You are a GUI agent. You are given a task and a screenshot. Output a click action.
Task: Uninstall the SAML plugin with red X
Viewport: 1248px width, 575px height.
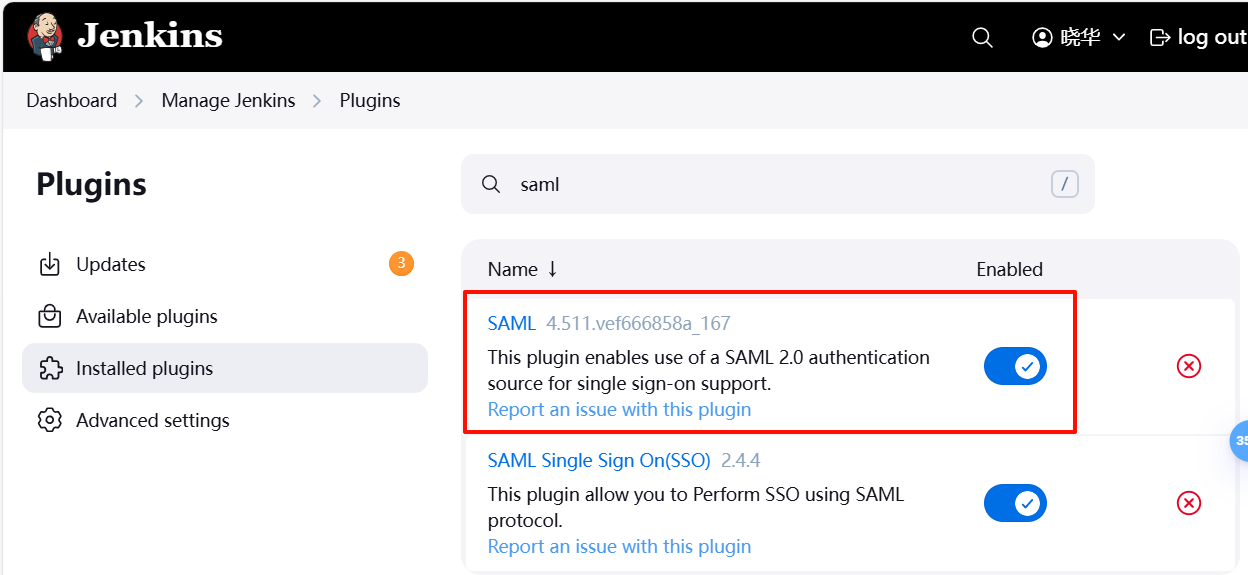coord(1189,366)
